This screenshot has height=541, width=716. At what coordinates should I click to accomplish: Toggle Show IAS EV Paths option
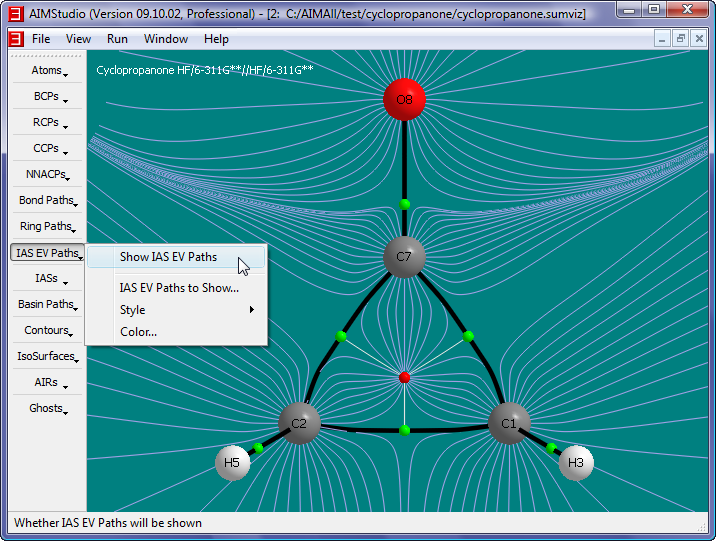click(x=168, y=257)
